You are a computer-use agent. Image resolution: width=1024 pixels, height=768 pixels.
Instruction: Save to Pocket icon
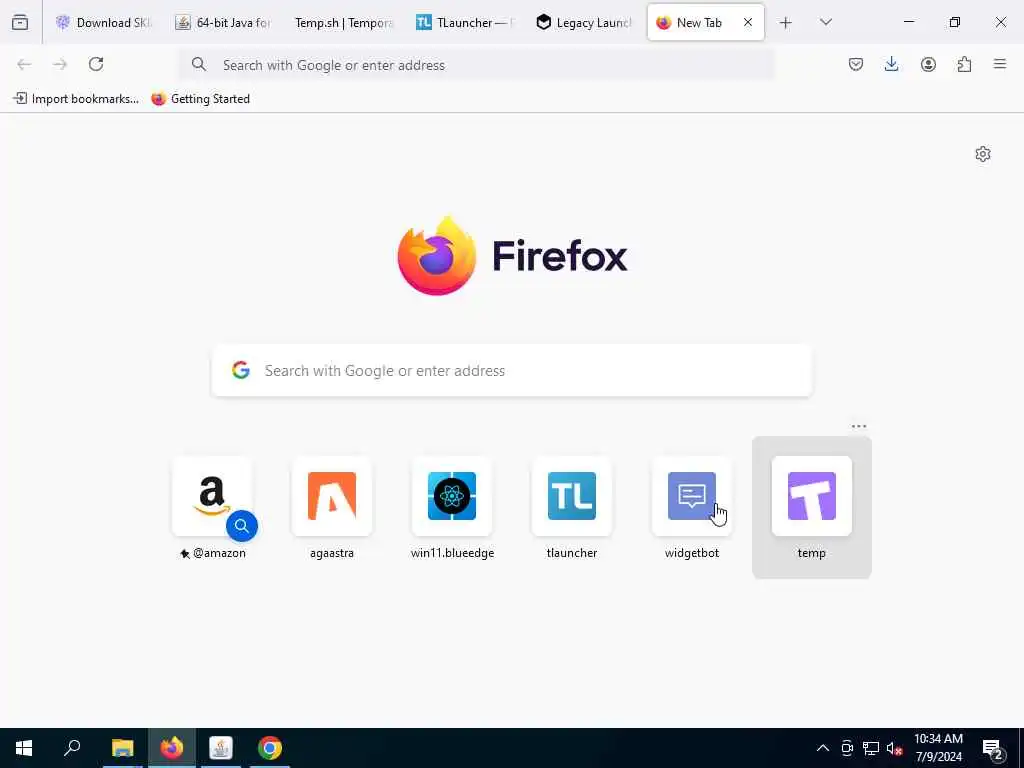pos(856,64)
